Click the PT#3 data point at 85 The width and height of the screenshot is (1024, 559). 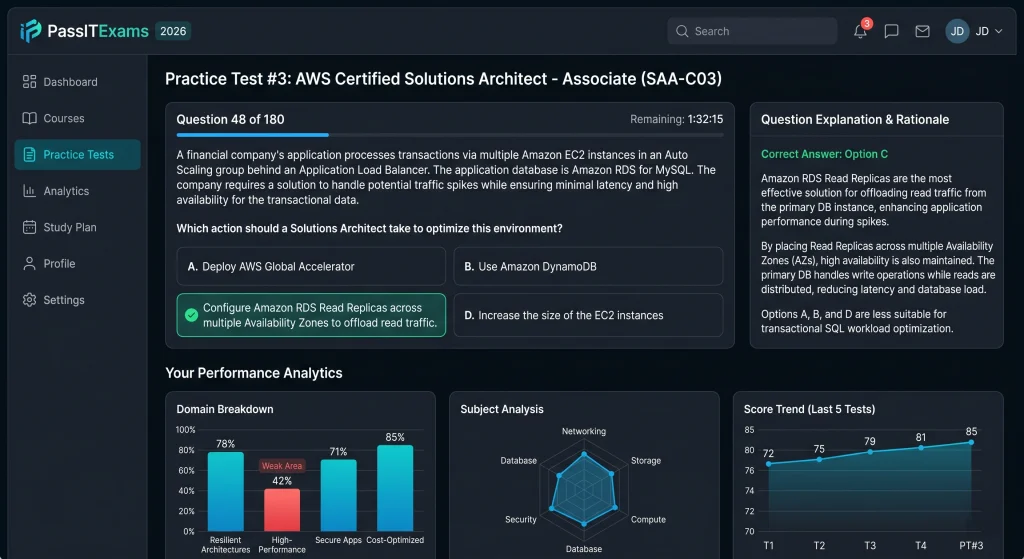click(971, 442)
